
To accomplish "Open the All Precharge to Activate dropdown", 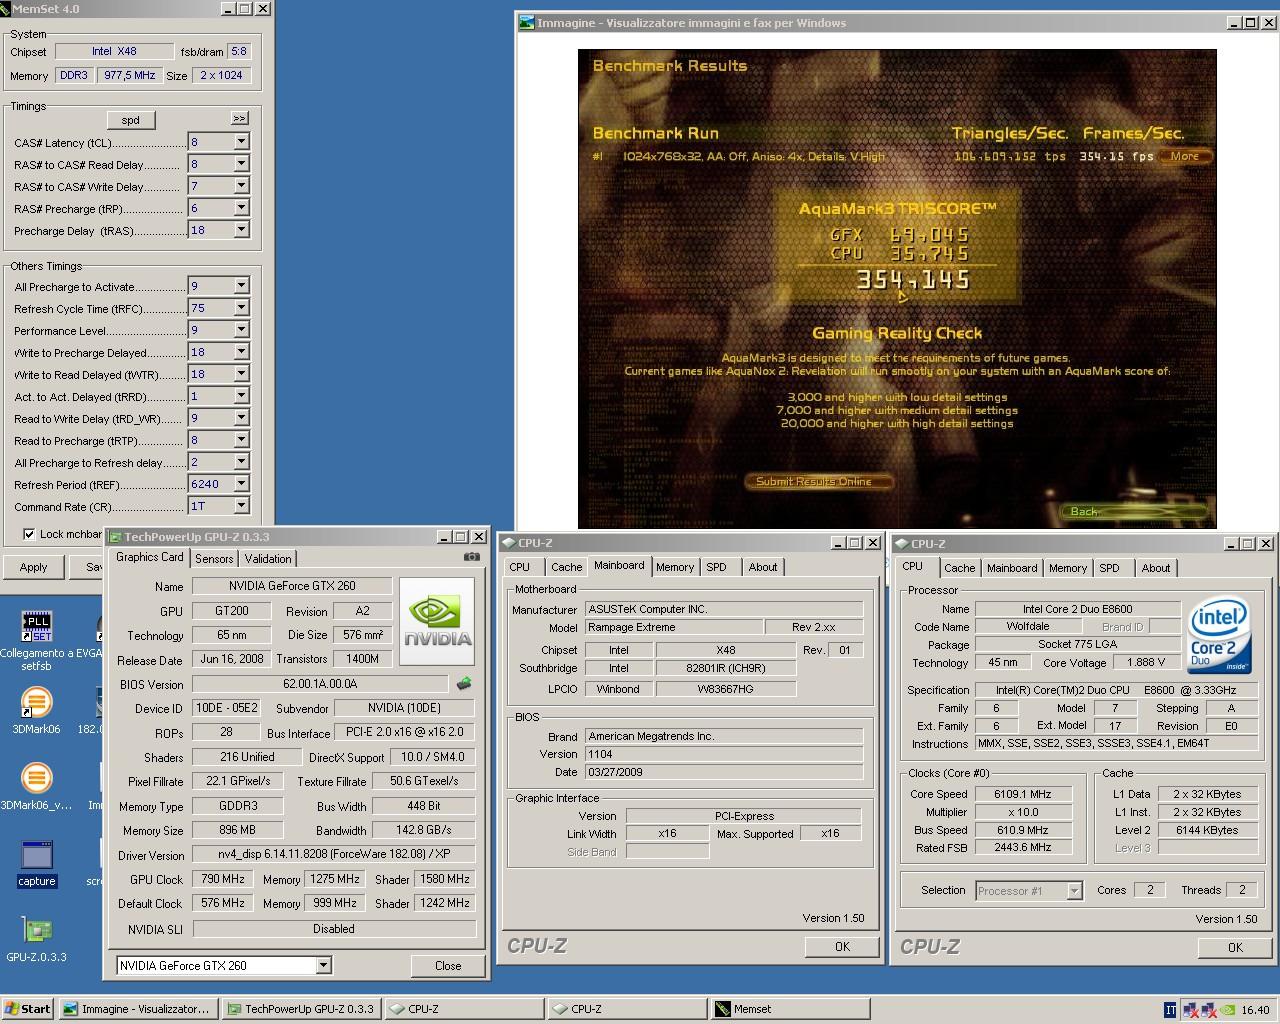I will tap(241, 286).
